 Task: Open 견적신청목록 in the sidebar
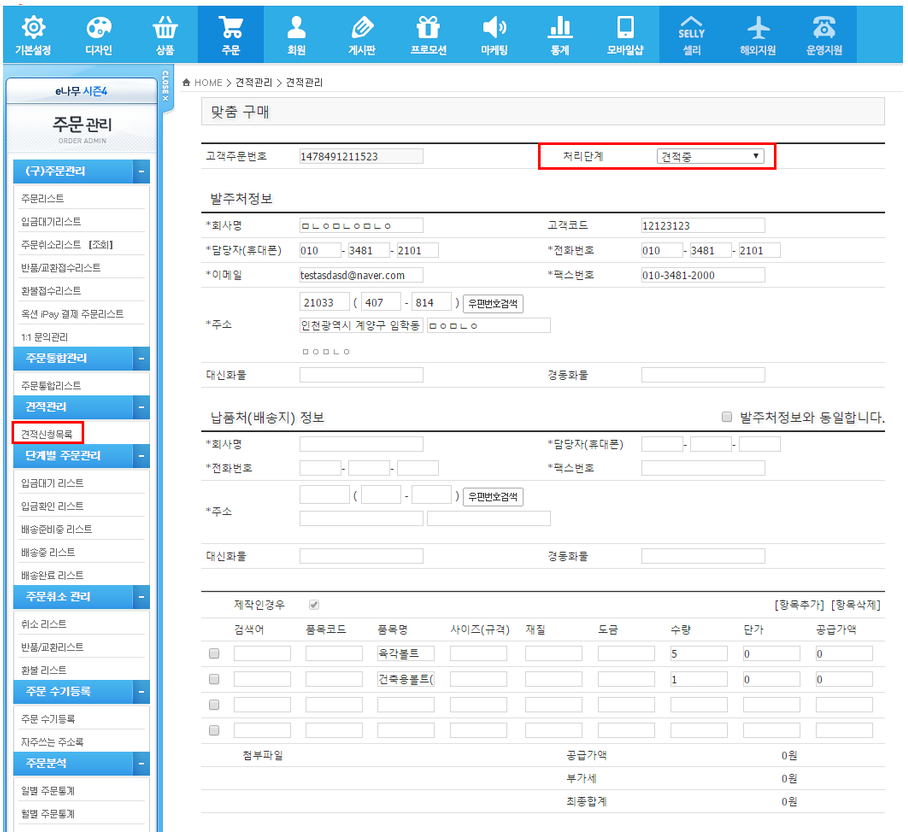pyautogui.click(x=47, y=433)
